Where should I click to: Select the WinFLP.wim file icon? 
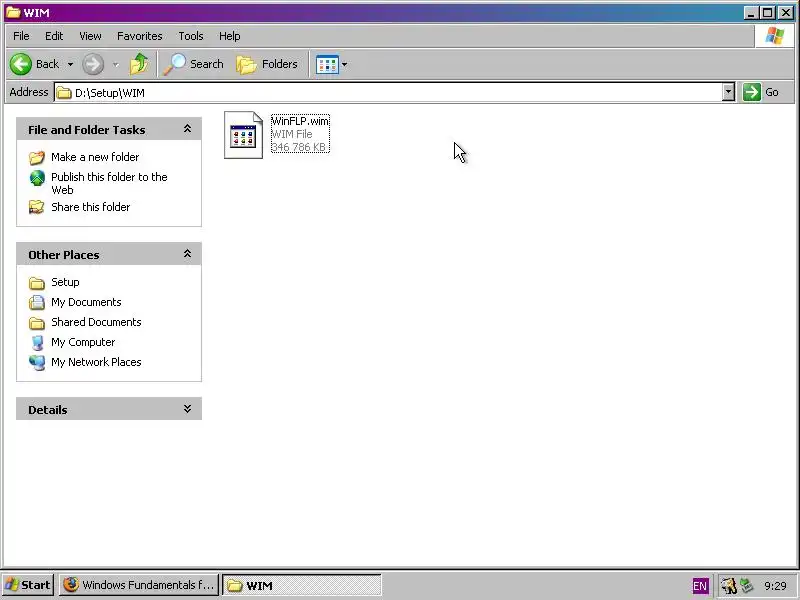coord(243,135)
